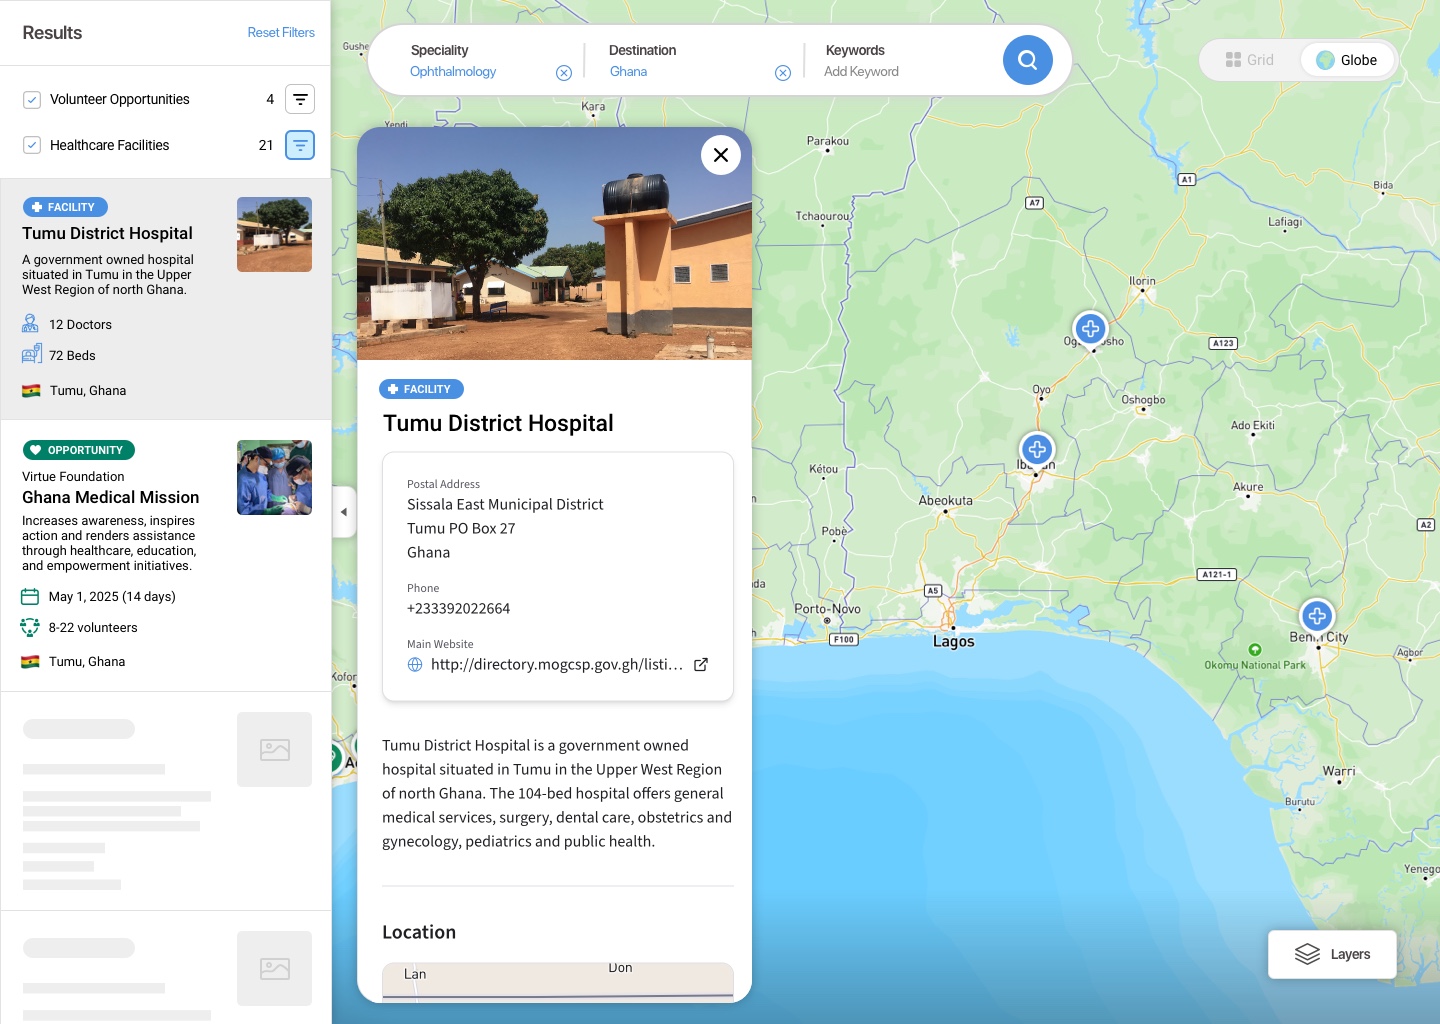Click the Location map preview in detail card
Image resolution: width=1440 pixels, height=1024 pixels.
coord(558,981)
